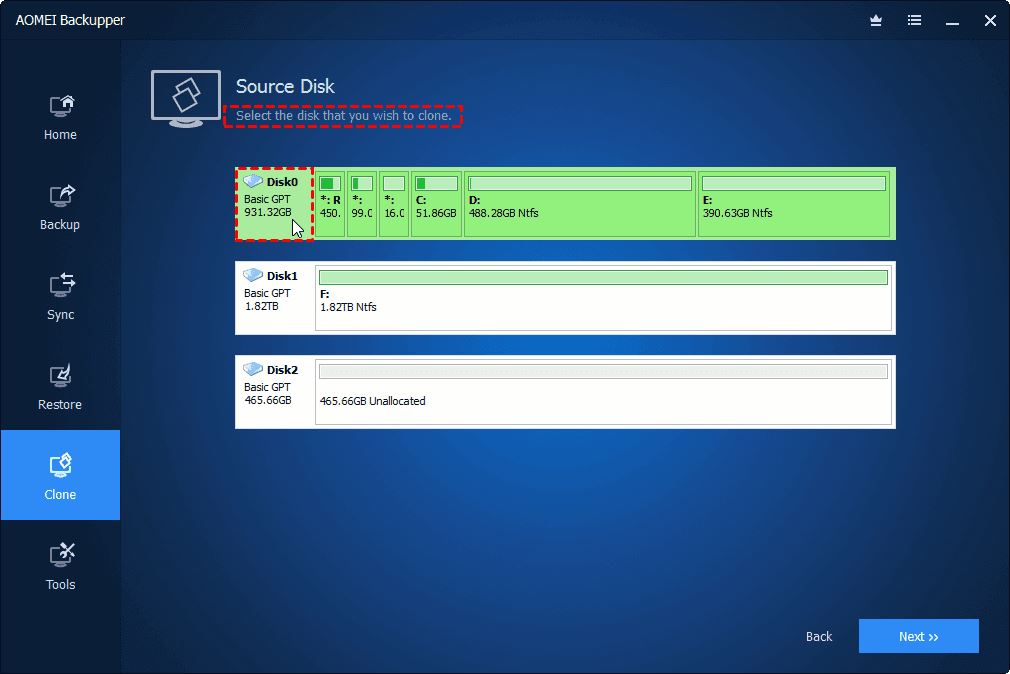Viewport: 1010px width, 674px height.
Task: Select the Clone sidebar tab
Action: coord(60,475)
